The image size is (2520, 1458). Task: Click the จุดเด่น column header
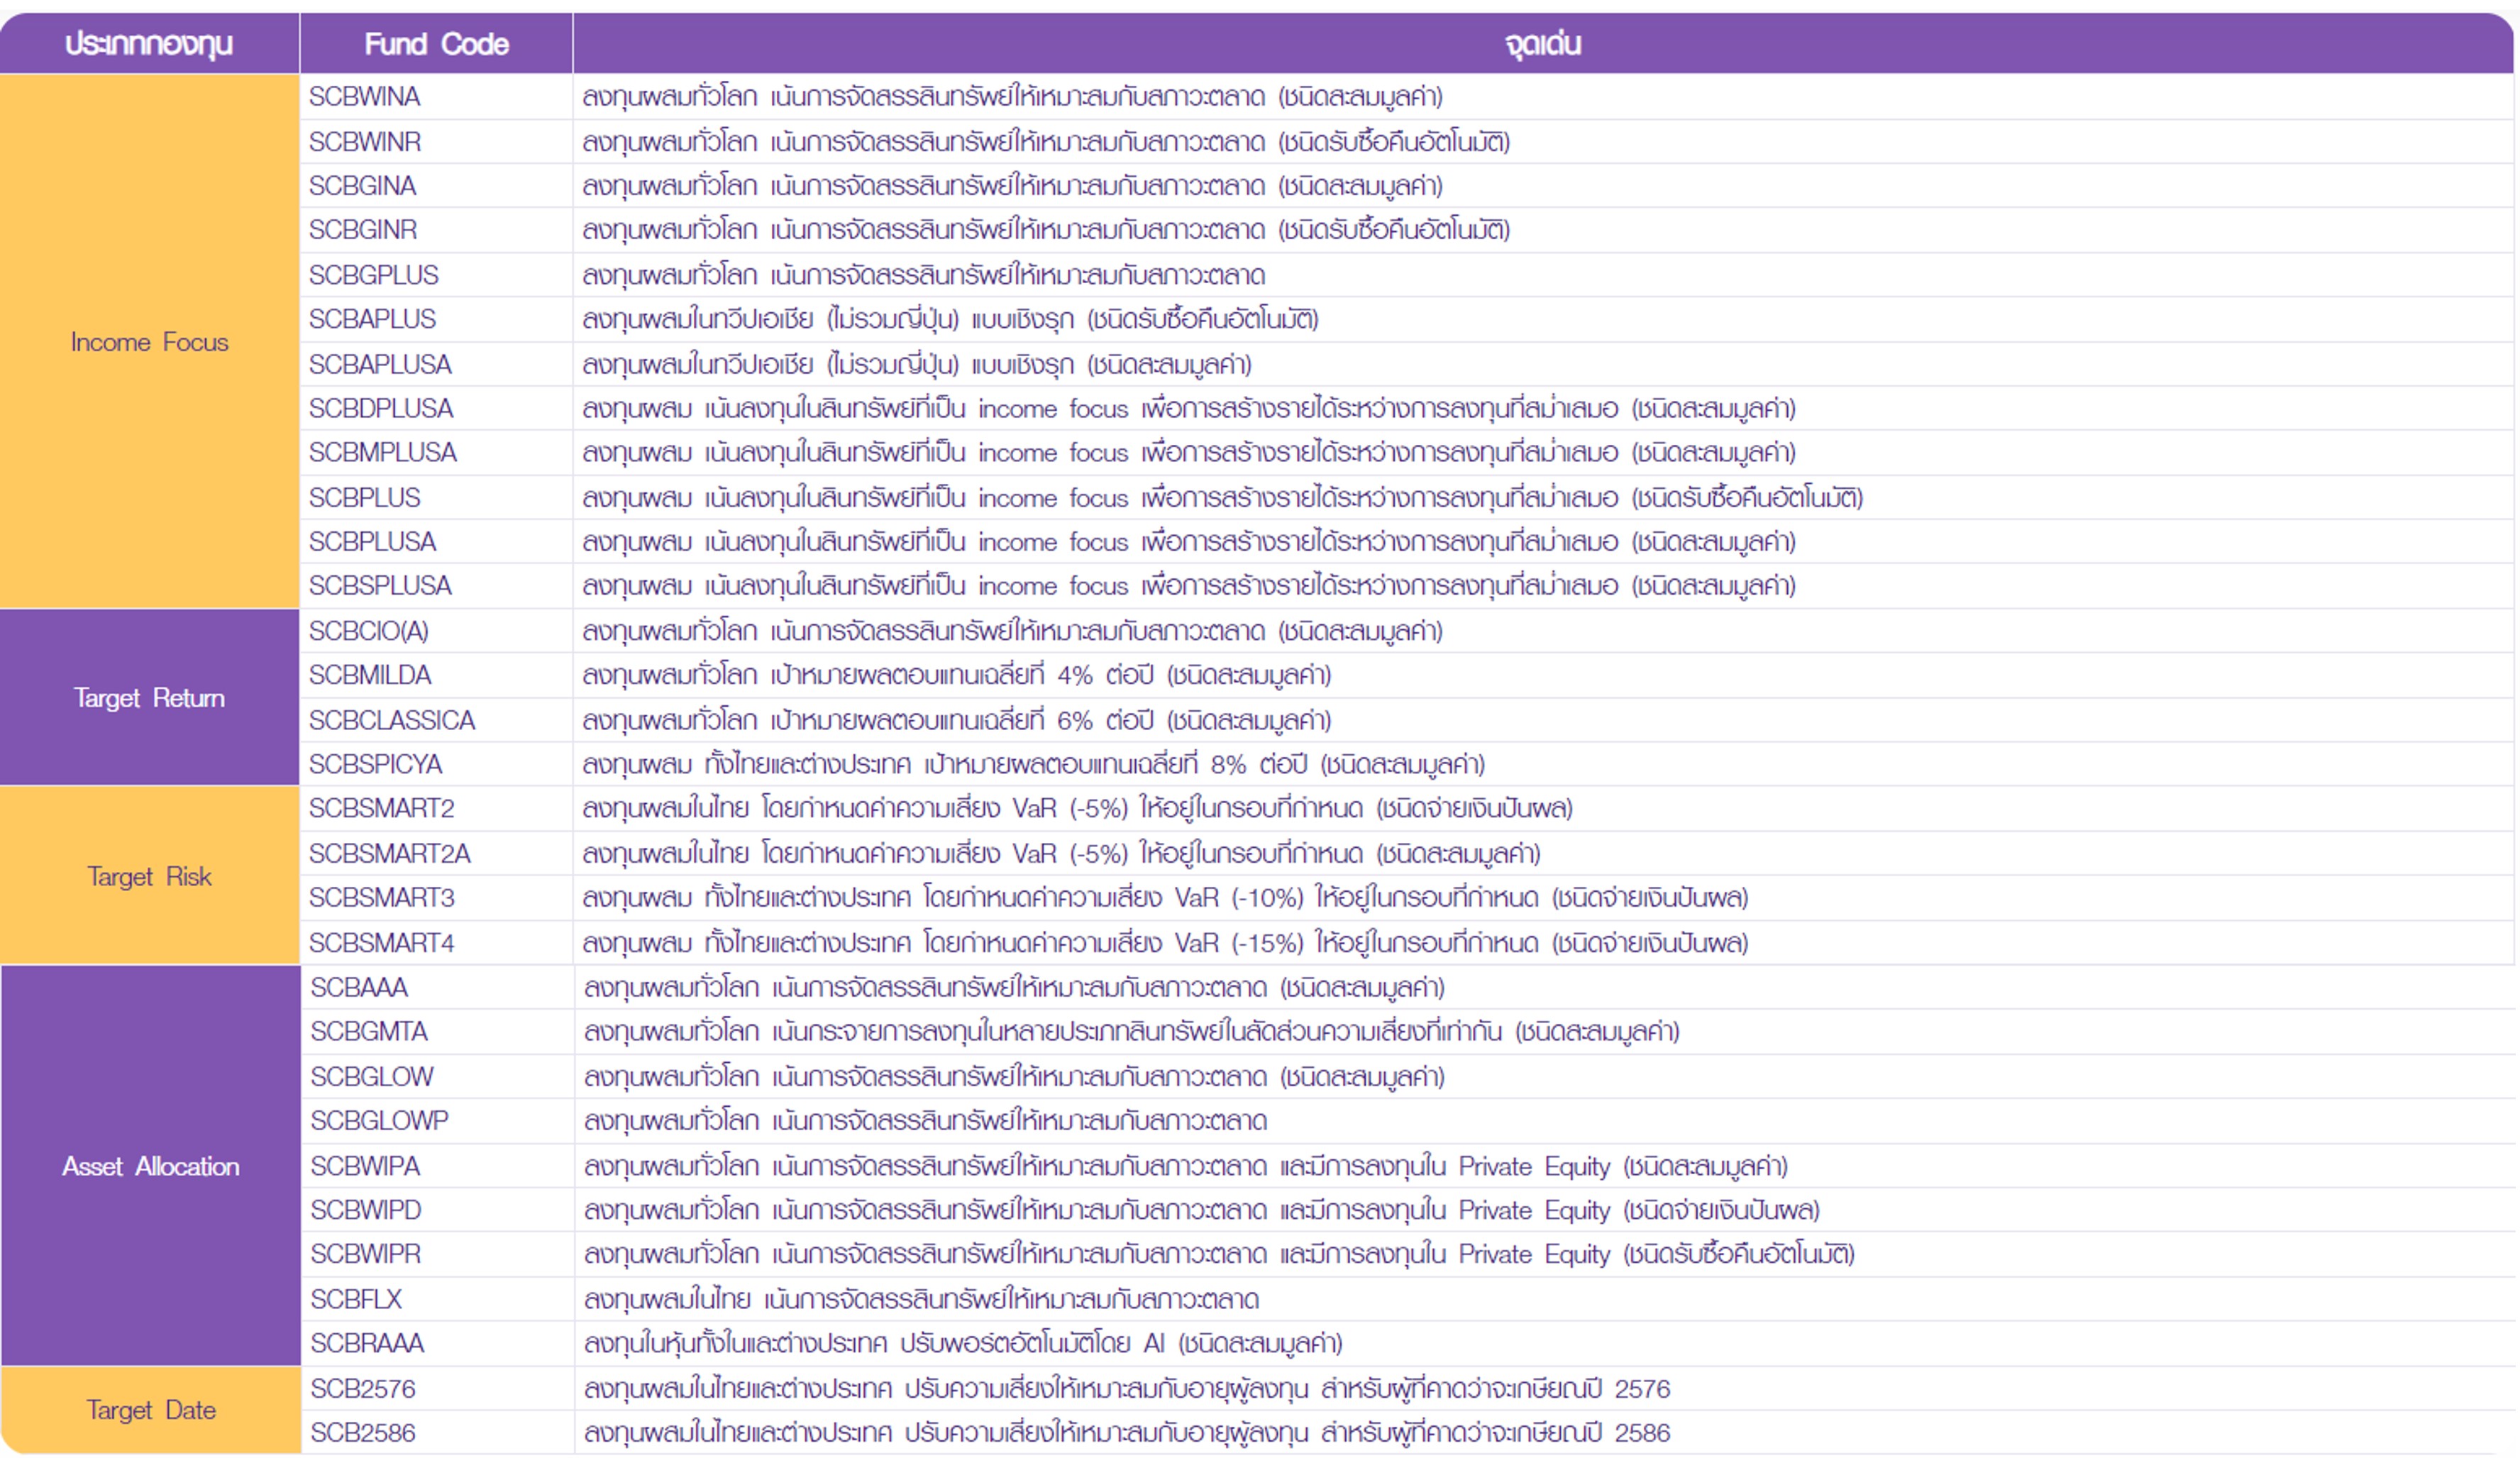(x=1543, y=44)
